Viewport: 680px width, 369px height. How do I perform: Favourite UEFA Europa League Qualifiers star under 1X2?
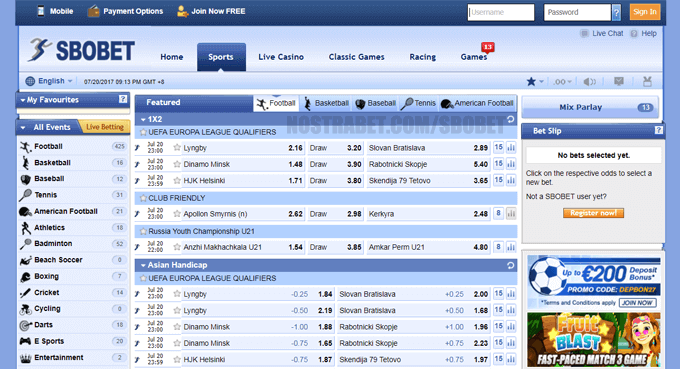[x=143, y=132]
